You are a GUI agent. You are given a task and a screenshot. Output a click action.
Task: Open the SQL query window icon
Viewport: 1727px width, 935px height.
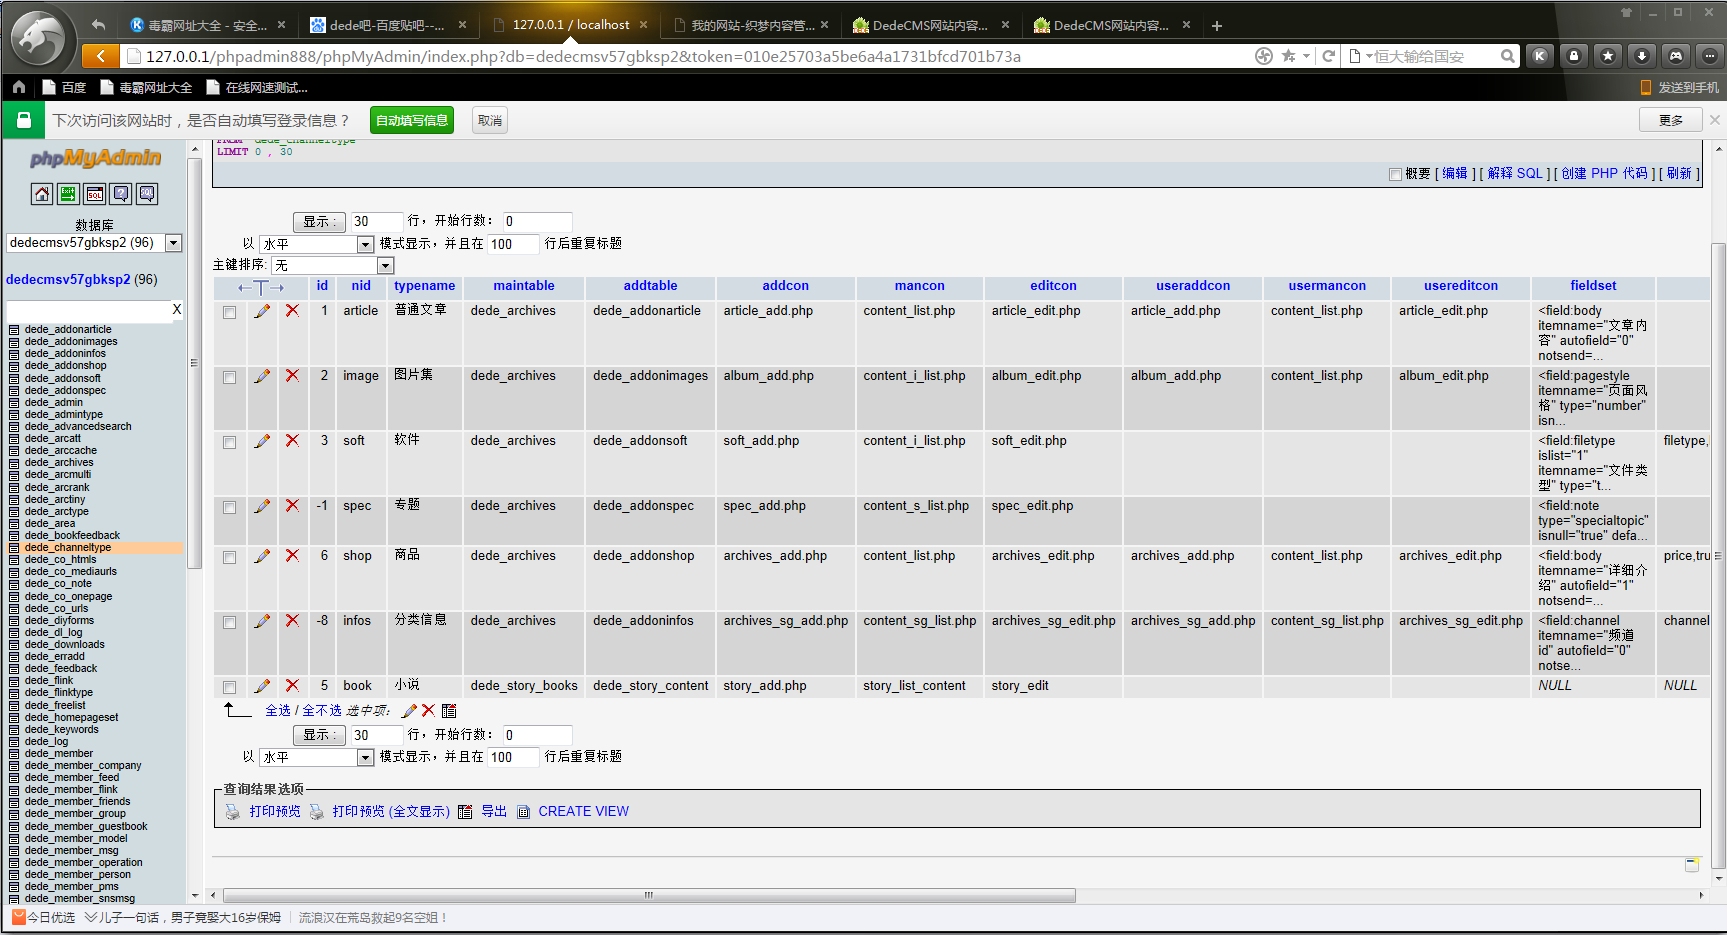(95, 194)
